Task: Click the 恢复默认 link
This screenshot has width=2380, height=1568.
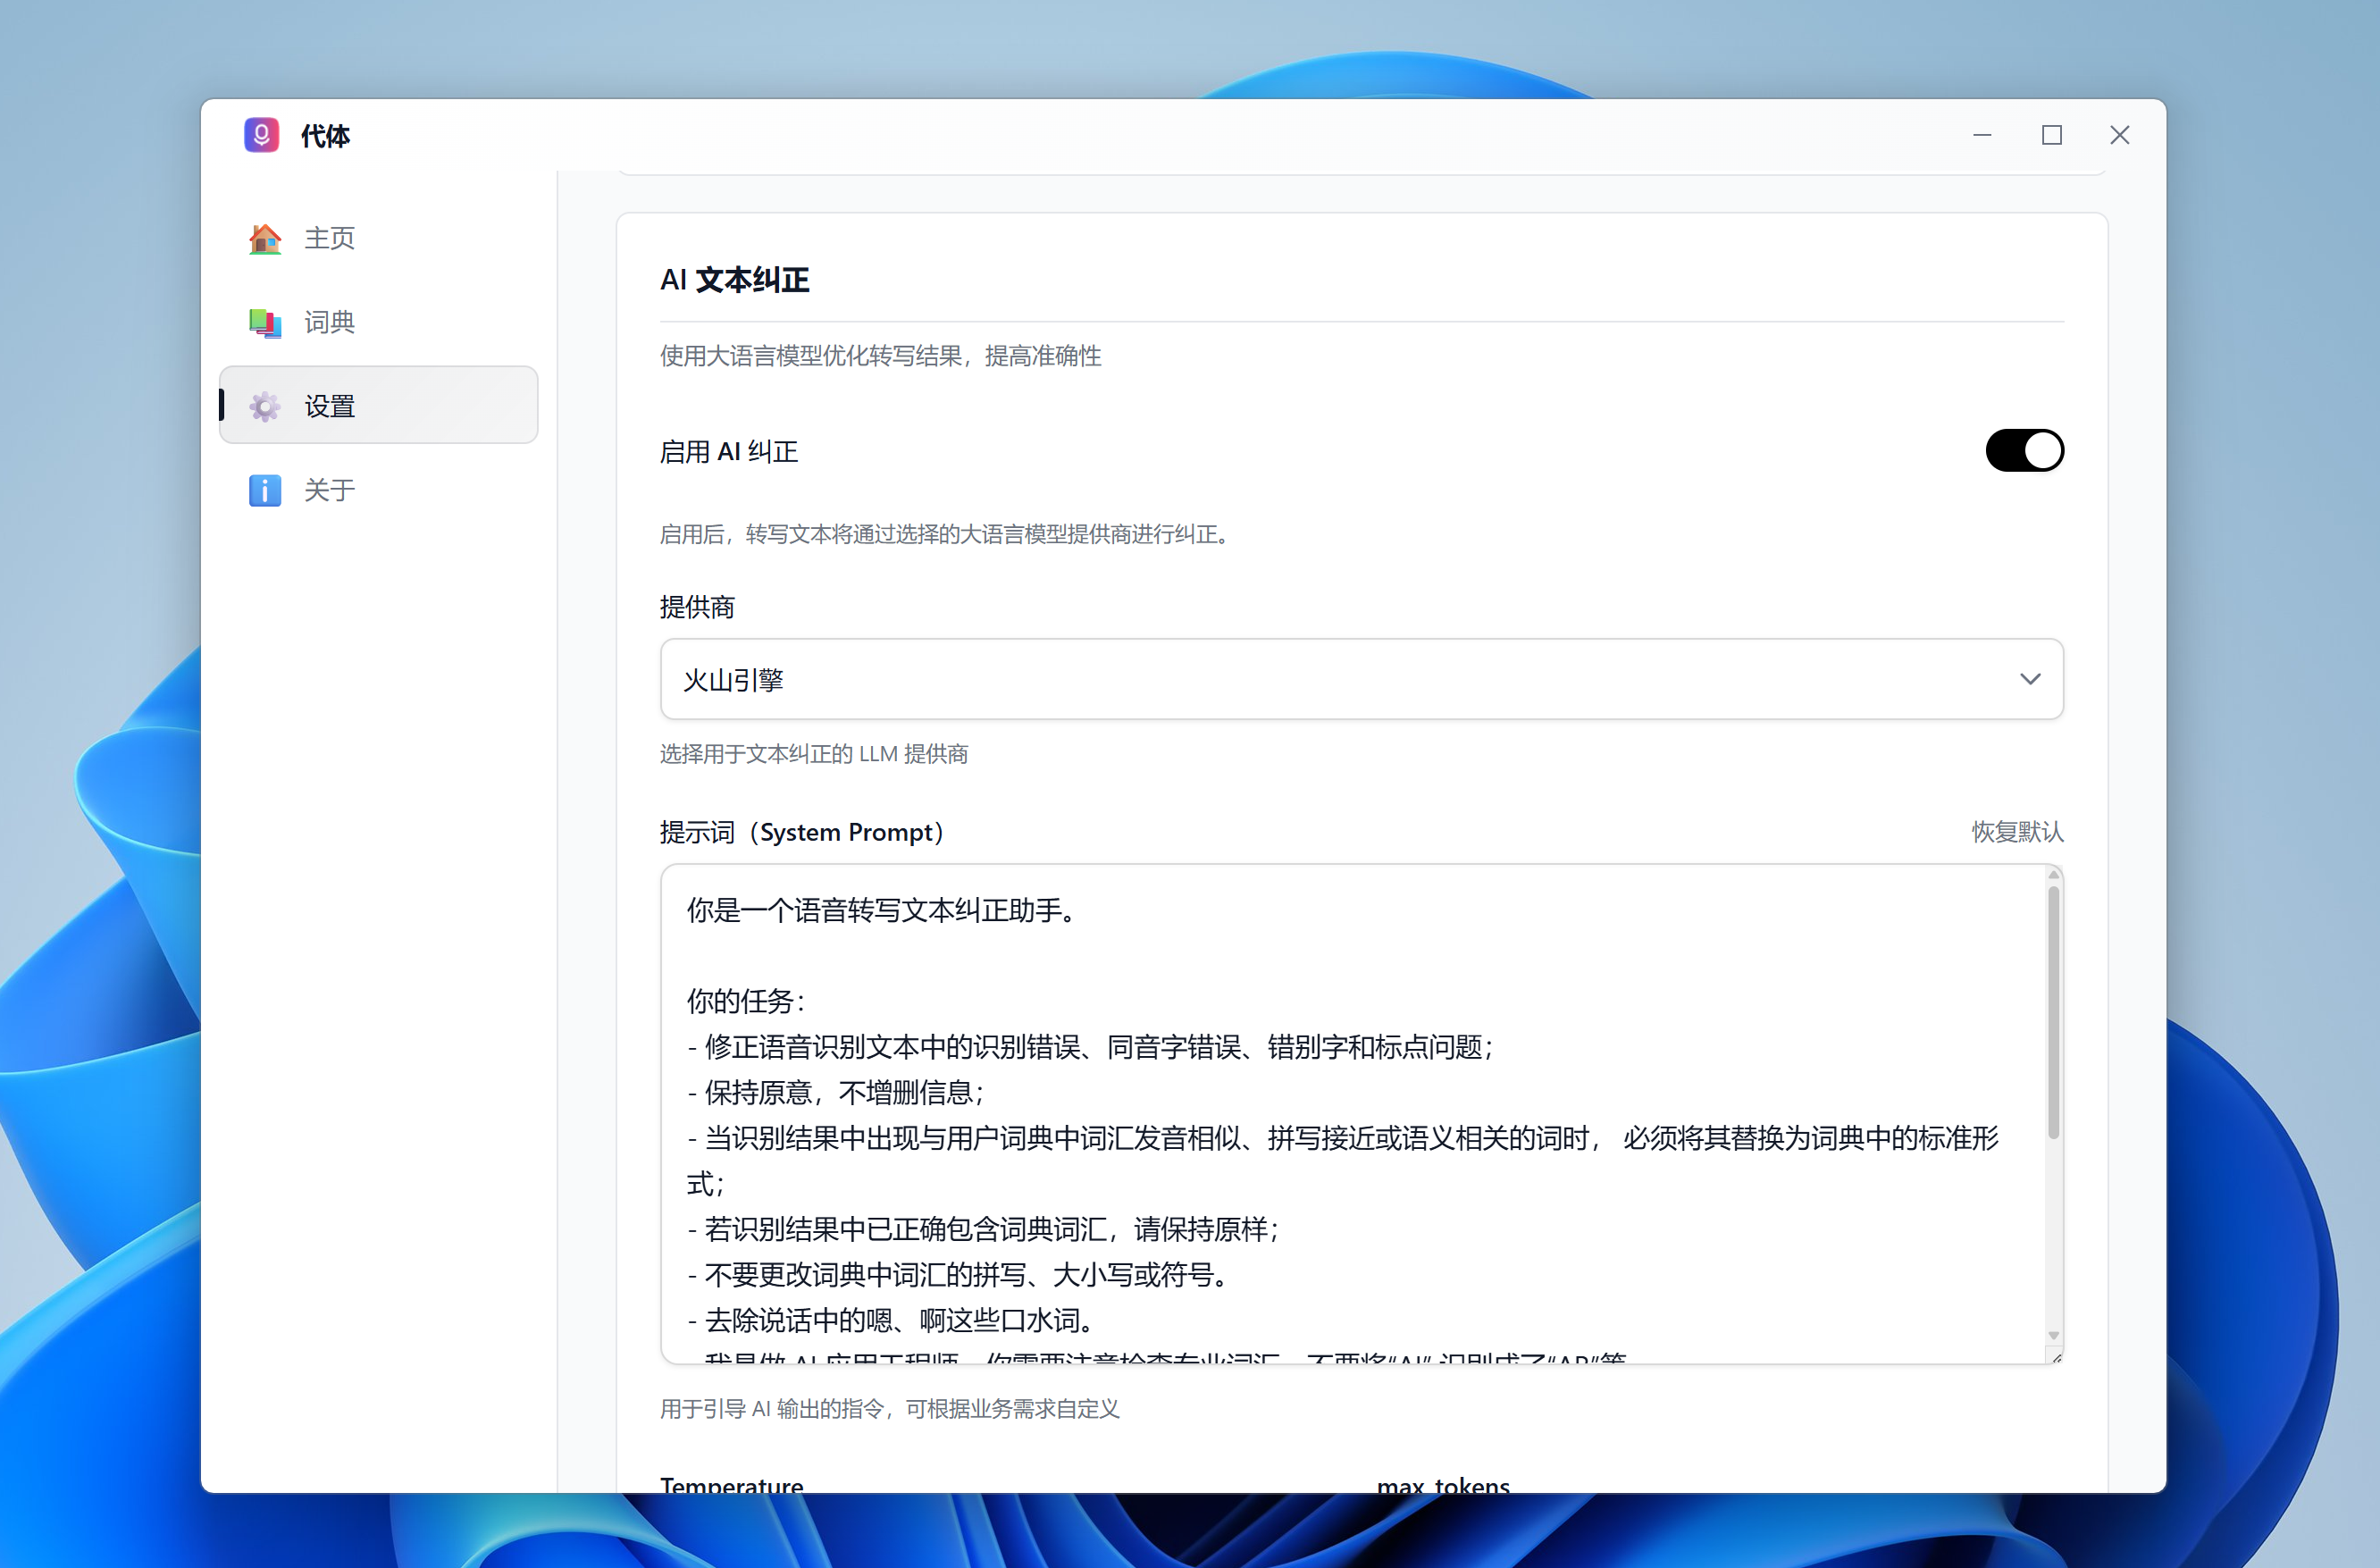Action: [2016, 831]
